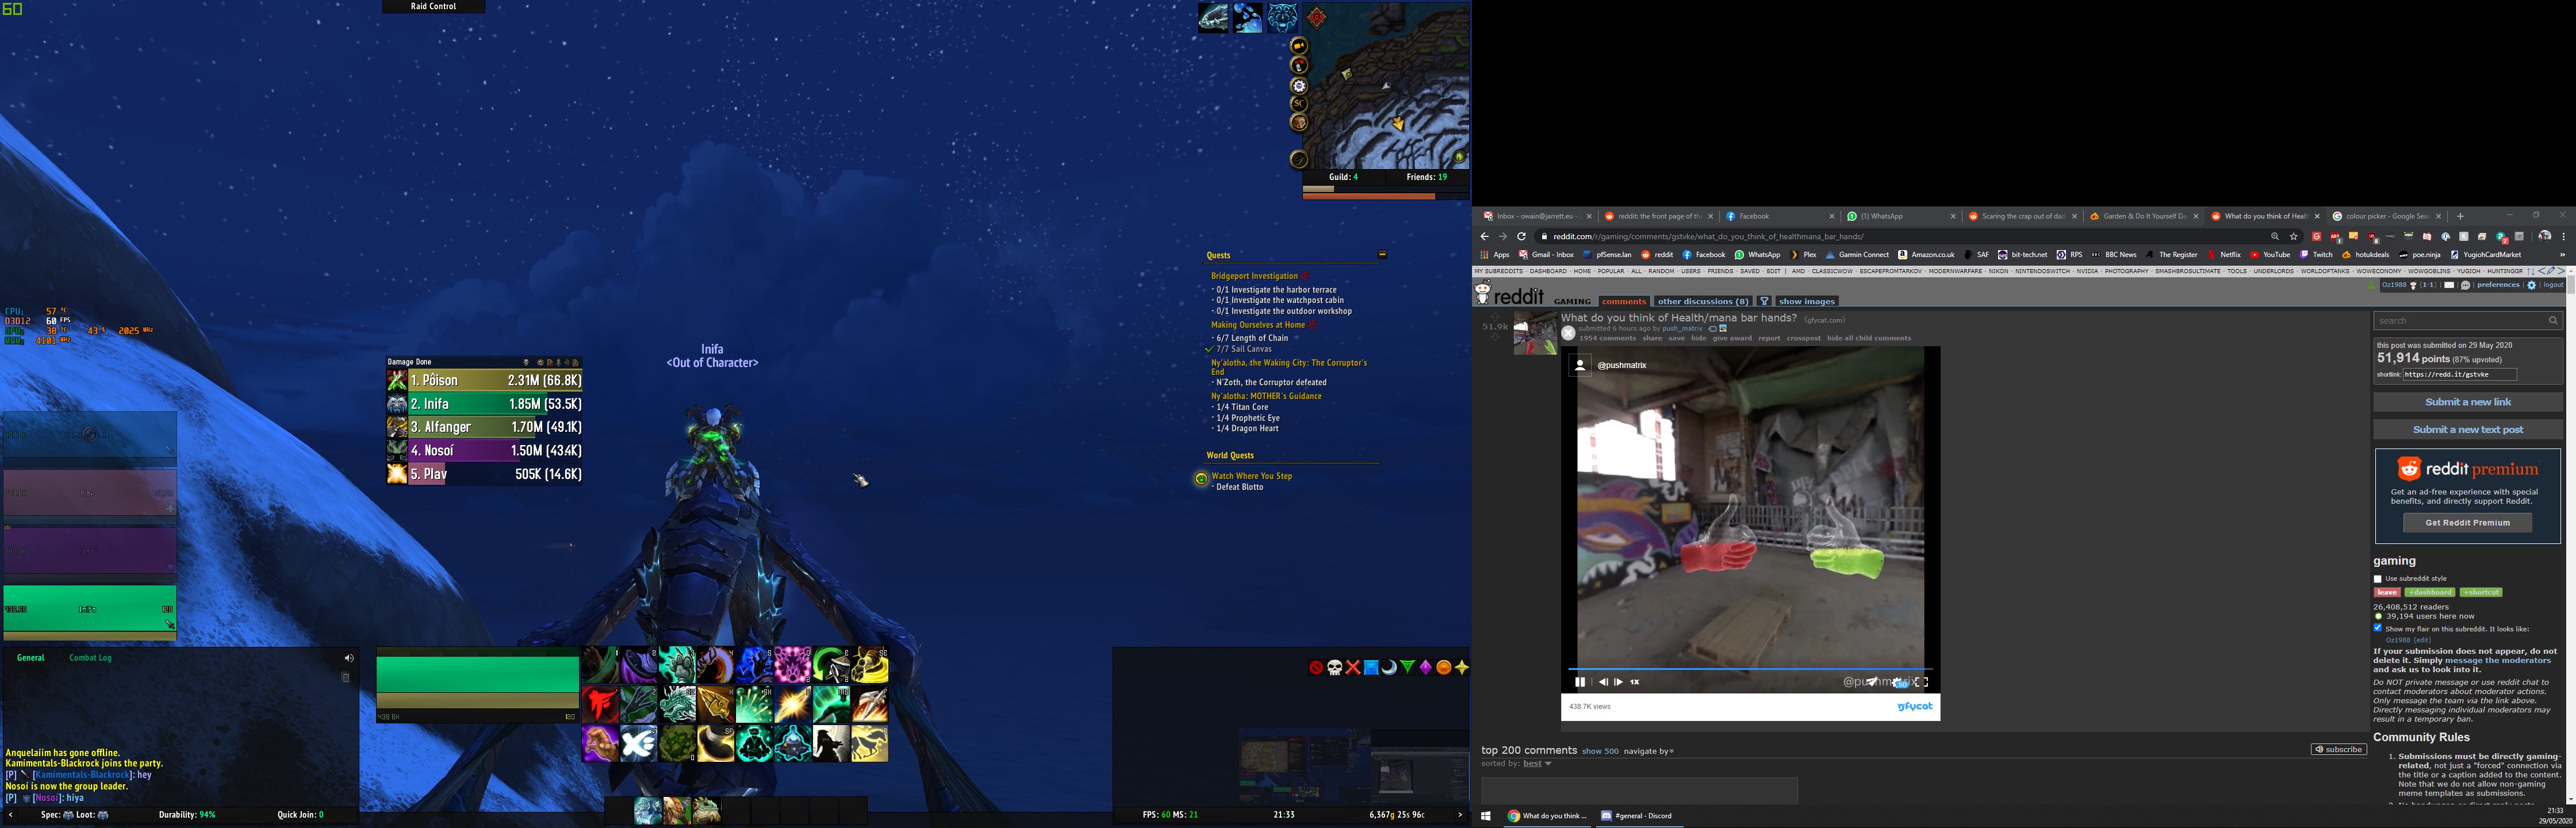This screenshot has width=2576, height=828.
Task: Select the purple diamond raid target marker
Action: click(x=1426, y=667)
